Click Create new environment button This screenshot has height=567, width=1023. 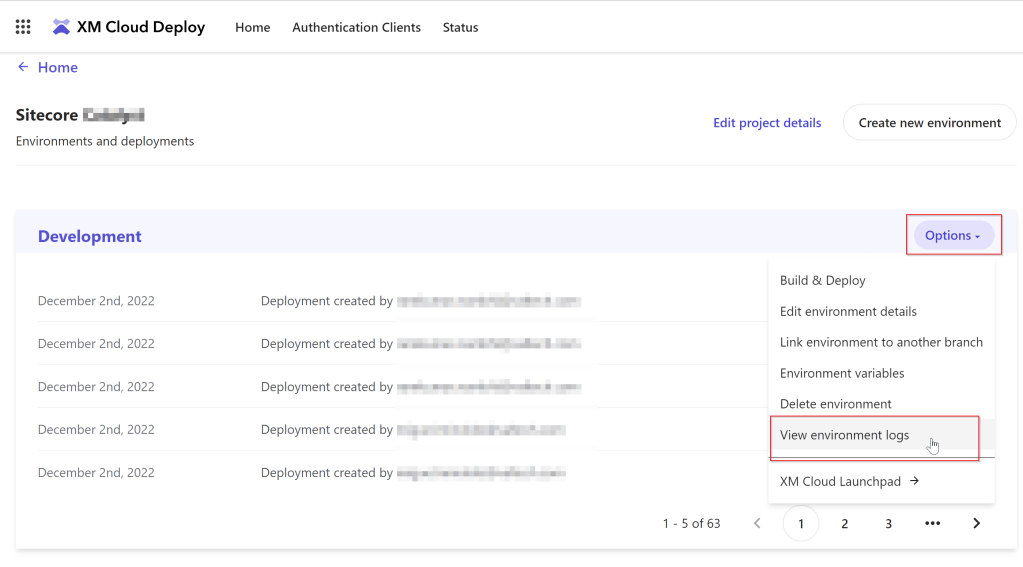[x=929, y=123]
